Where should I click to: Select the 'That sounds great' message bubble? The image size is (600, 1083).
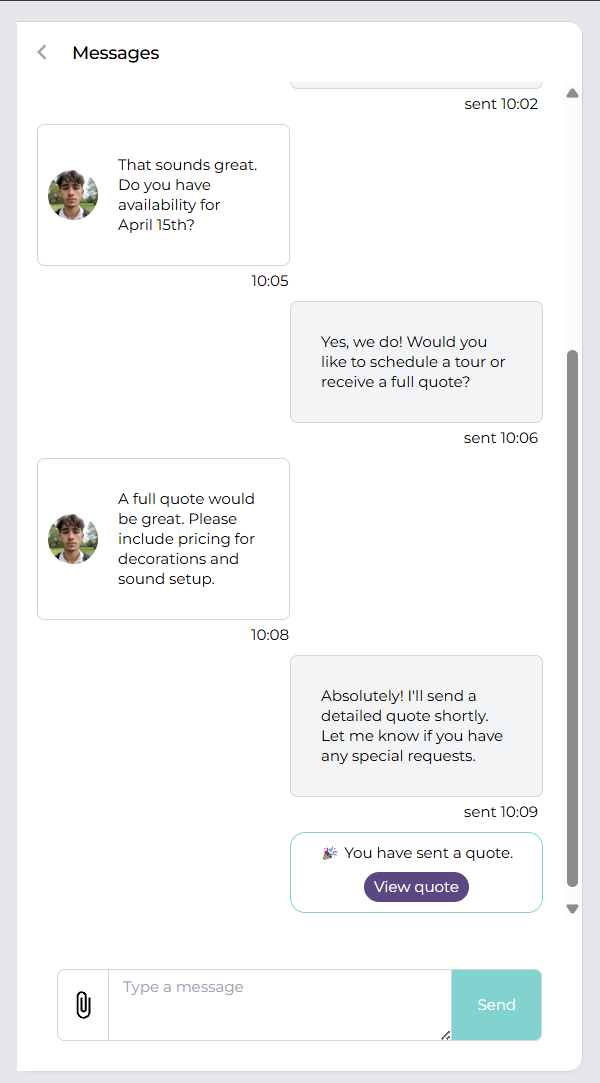coord(163,195)
